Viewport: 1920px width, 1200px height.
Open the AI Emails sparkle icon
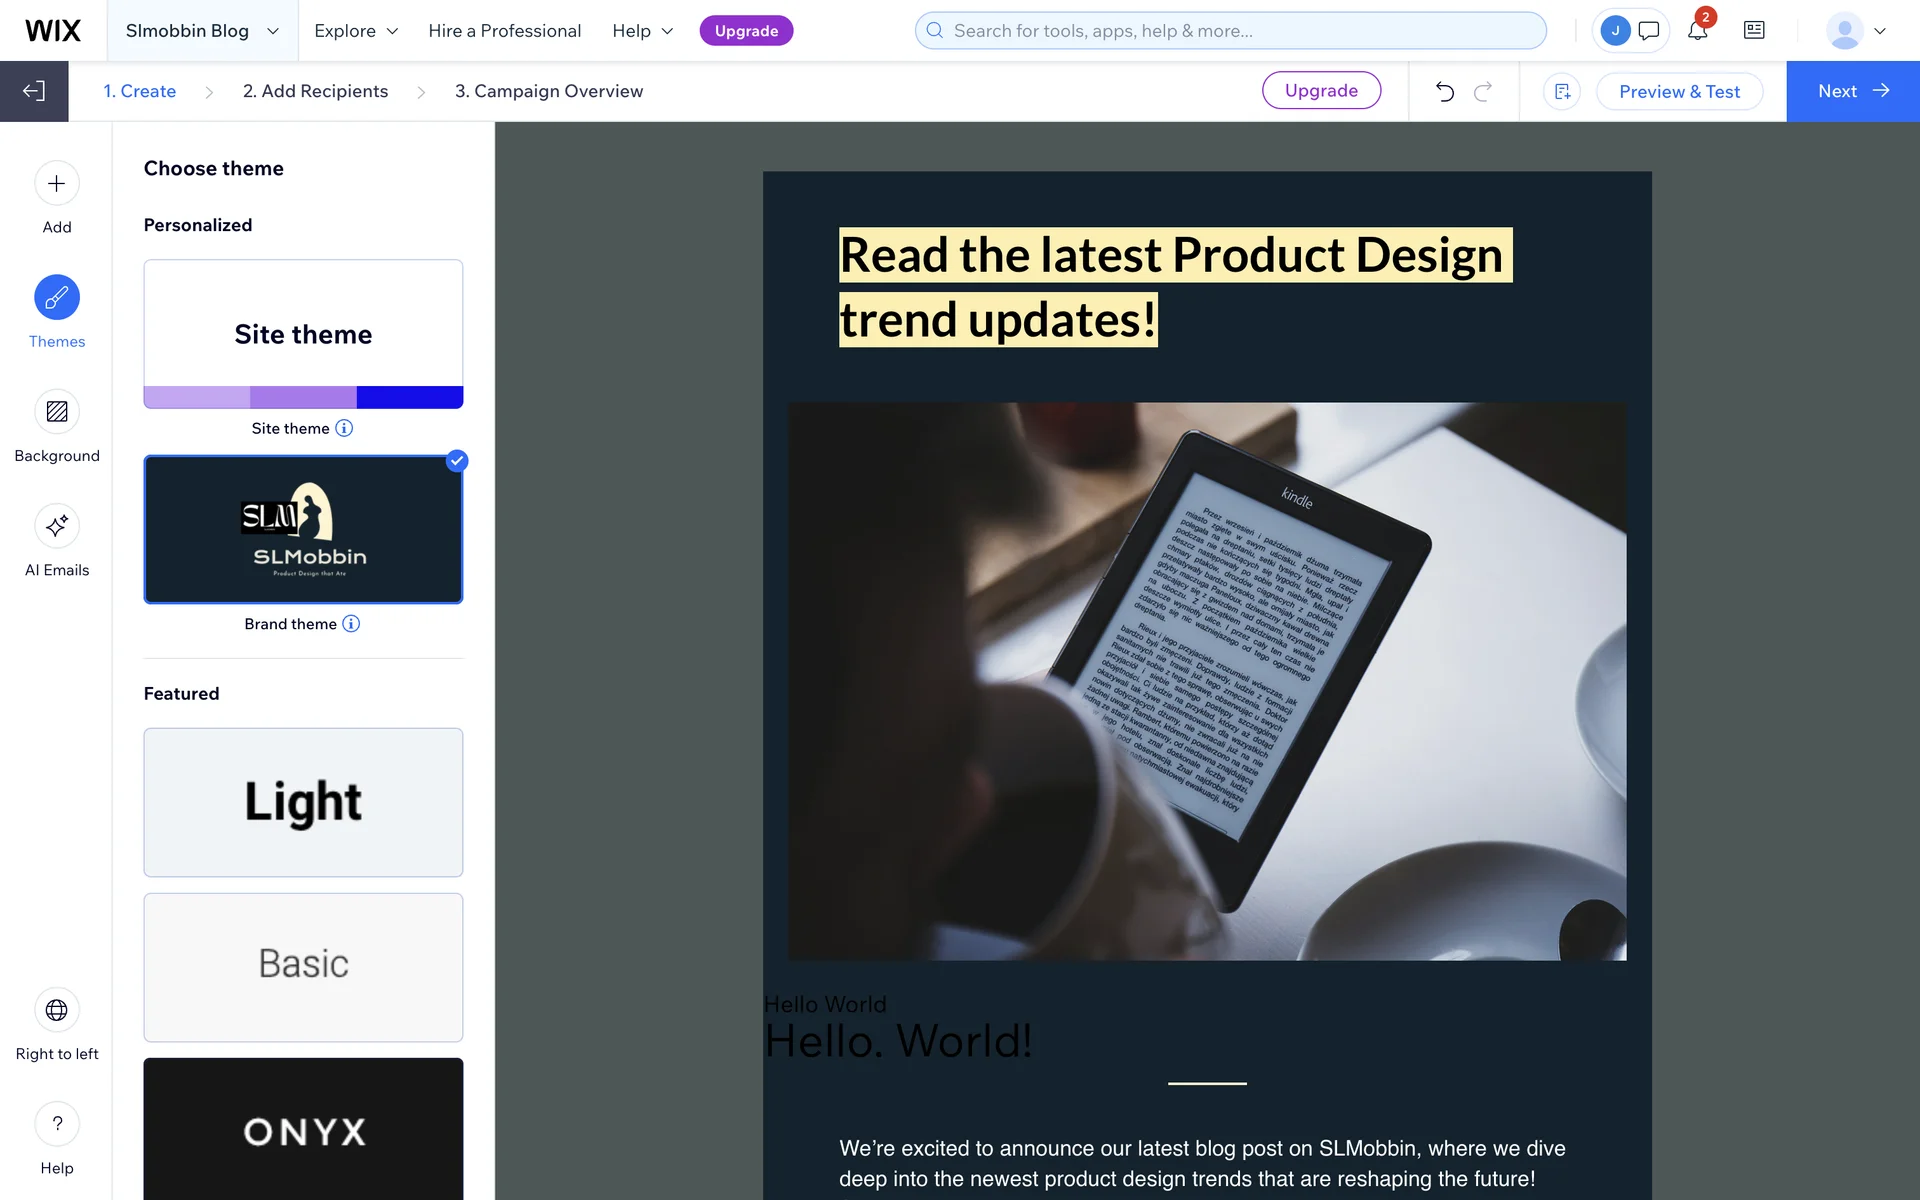57,526
